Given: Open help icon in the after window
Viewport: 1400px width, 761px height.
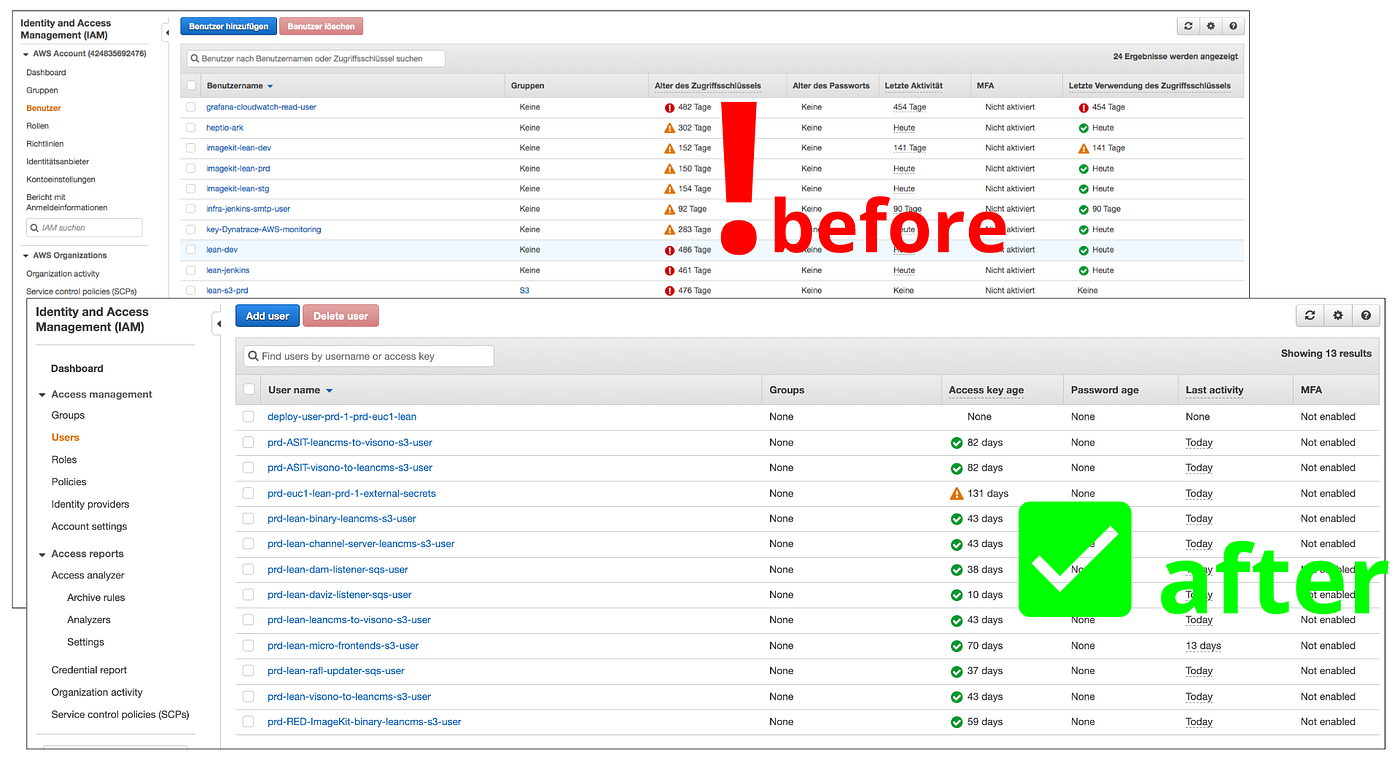Looking at the screenshot, I should 1366,315.
